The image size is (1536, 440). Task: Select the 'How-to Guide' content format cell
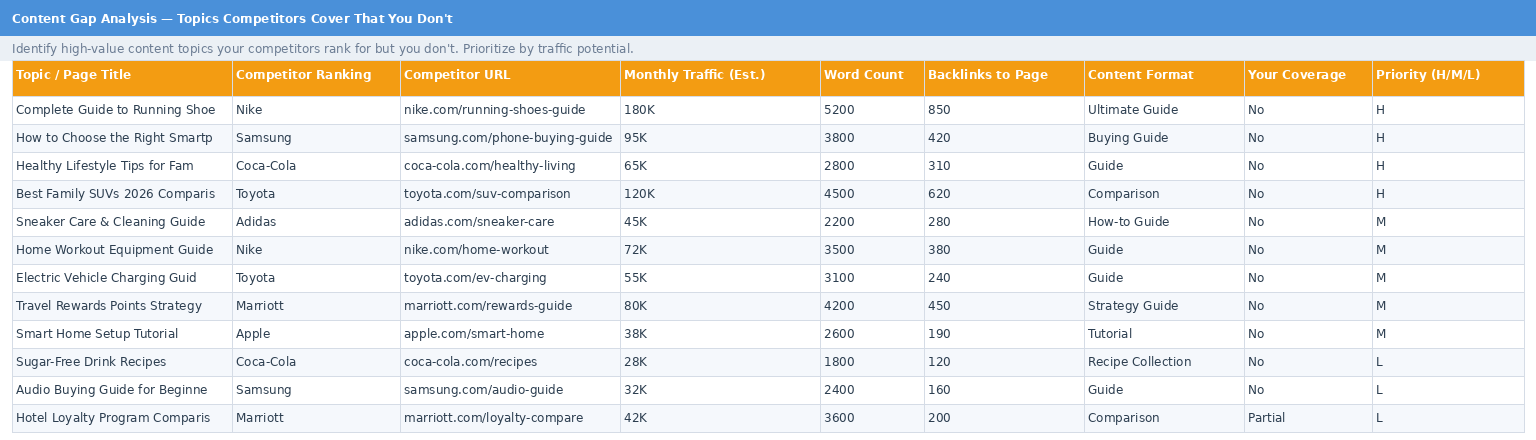point(1164,222)
